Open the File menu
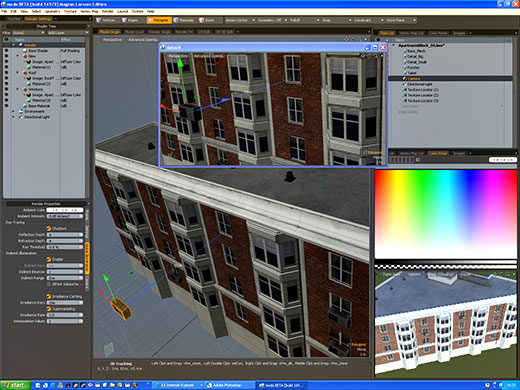This screenshot has width=520, height=390. [4, 11]
